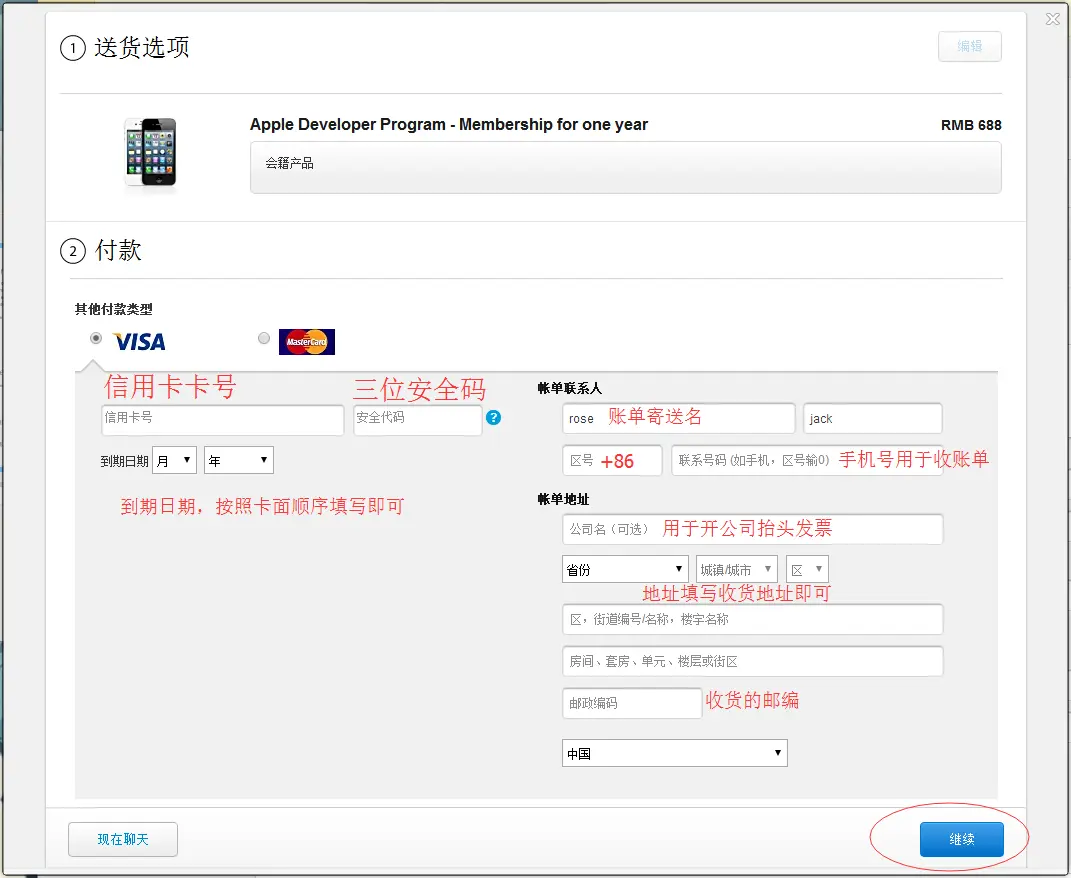Click the 继续 continue button
Image resolution: width=1071 pixels, height=878 pixels.
(962, 839)
